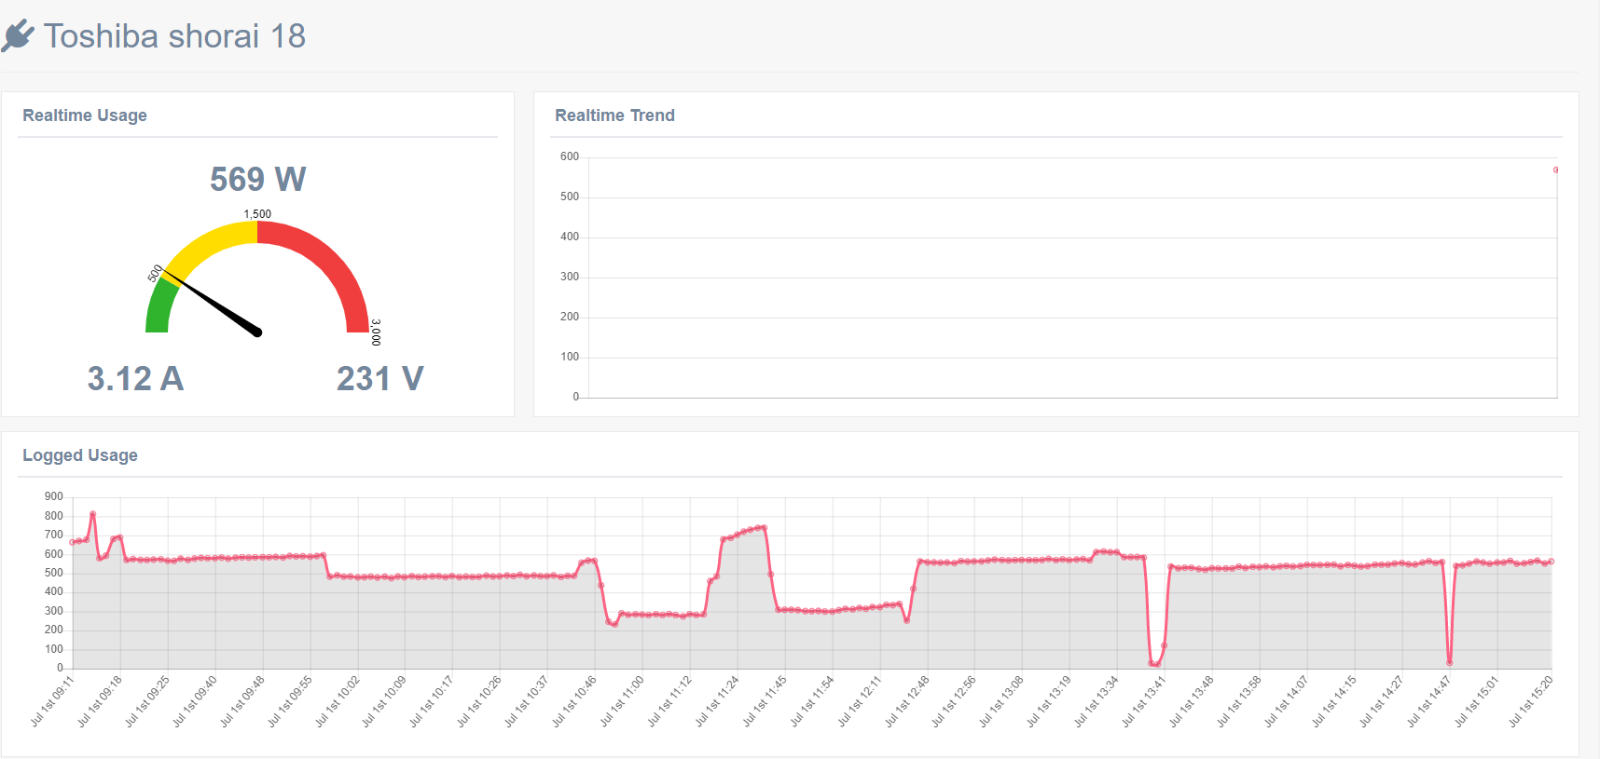This screenshot has width=1600, height=759.
Task: Click the 569 W power reading
Action: (258, 179)
